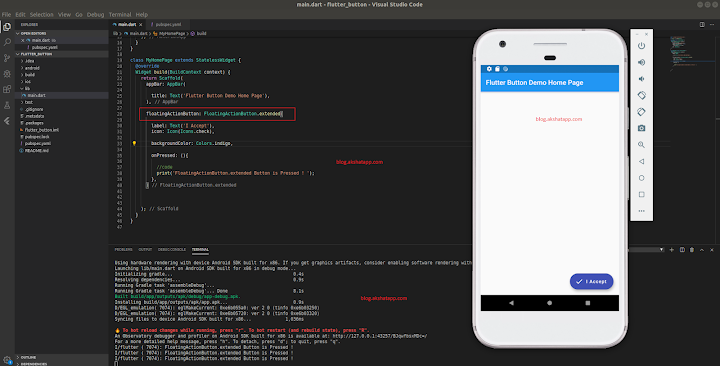The image size is (720, 366).
Task: Close main.dart in Open Editors list
Action: 22,40
